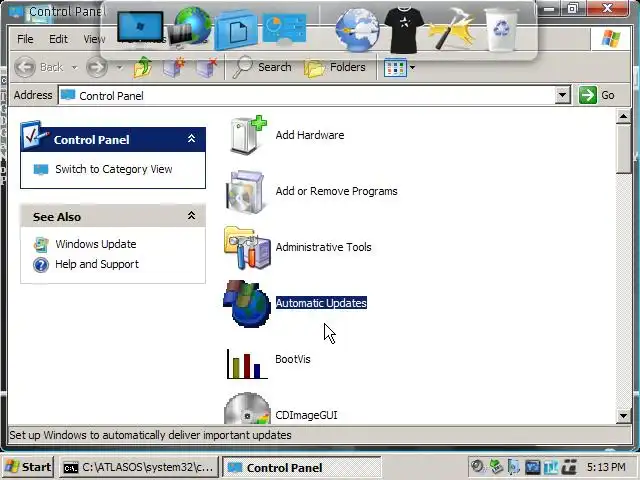Click the Control Panel taskbar button
Screen dimensions: 640x480
302,467
